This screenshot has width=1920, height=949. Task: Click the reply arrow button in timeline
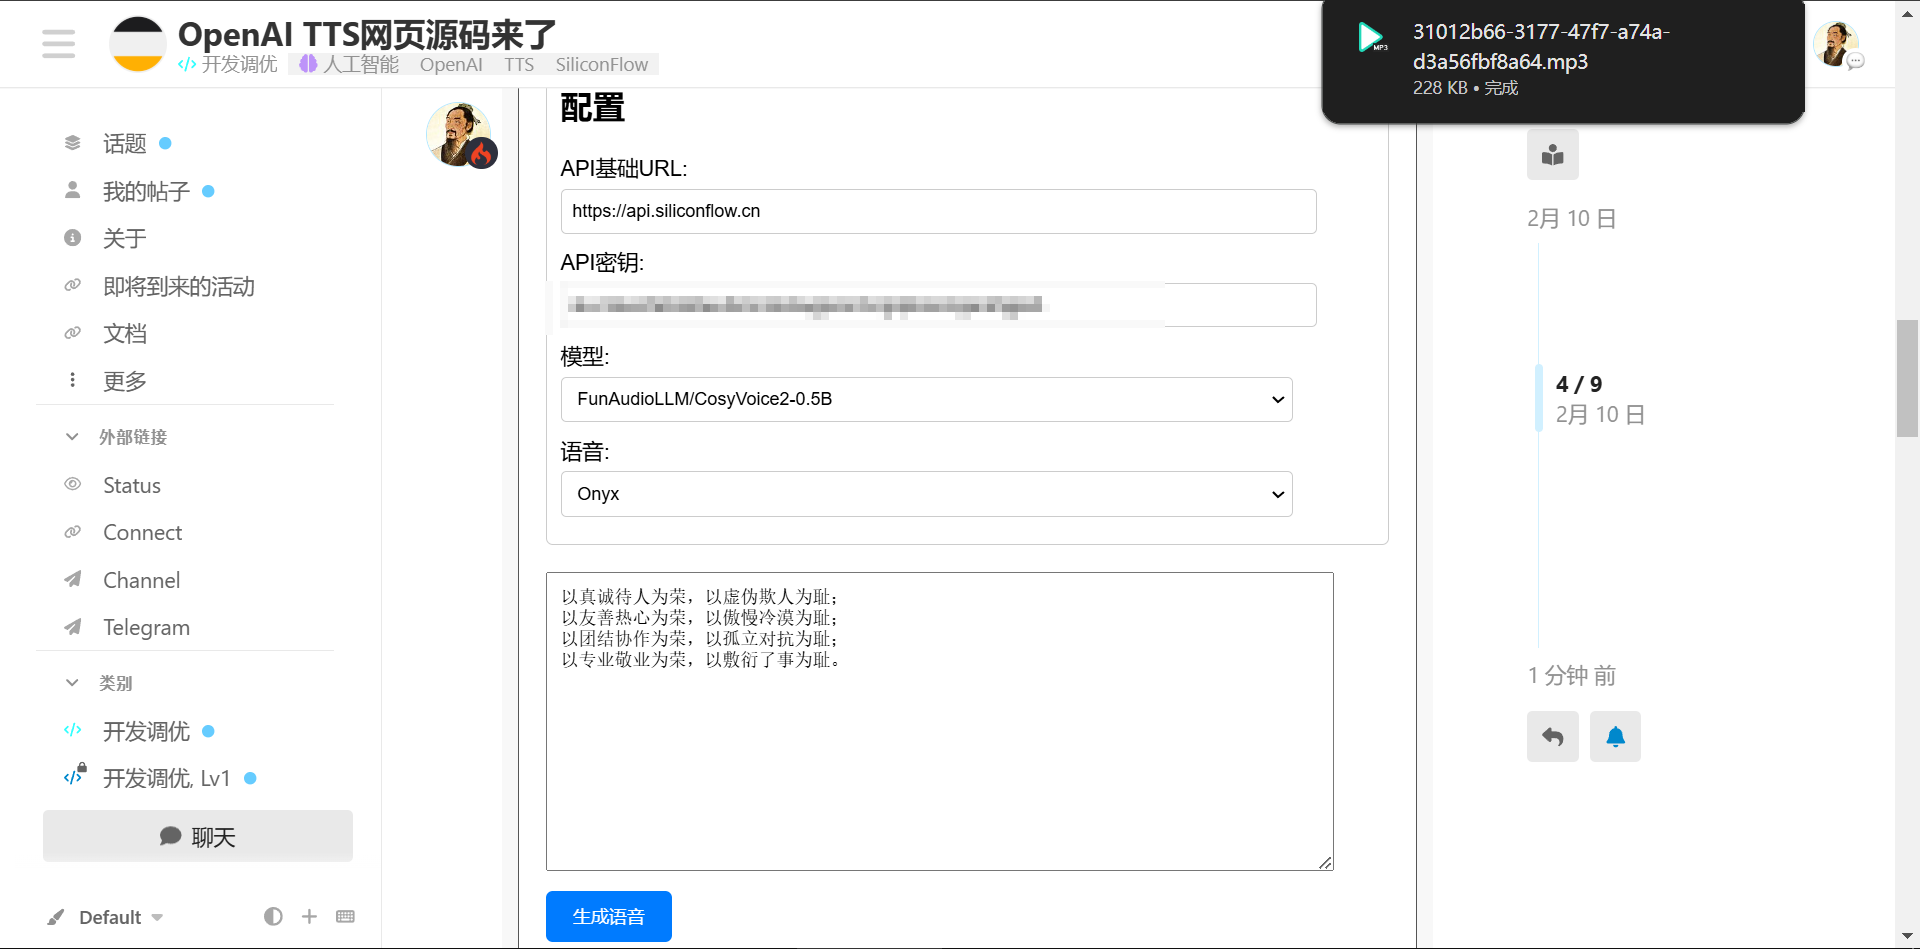point(1552,737)
